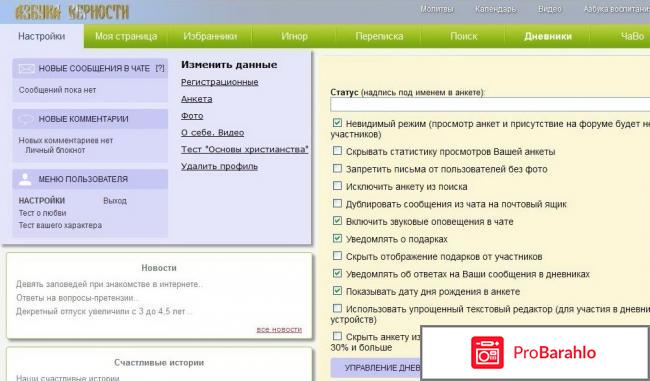Enable Дублировать сообщения из чата на почтовый ящик

pyautogui.click(x=337, y=203)
